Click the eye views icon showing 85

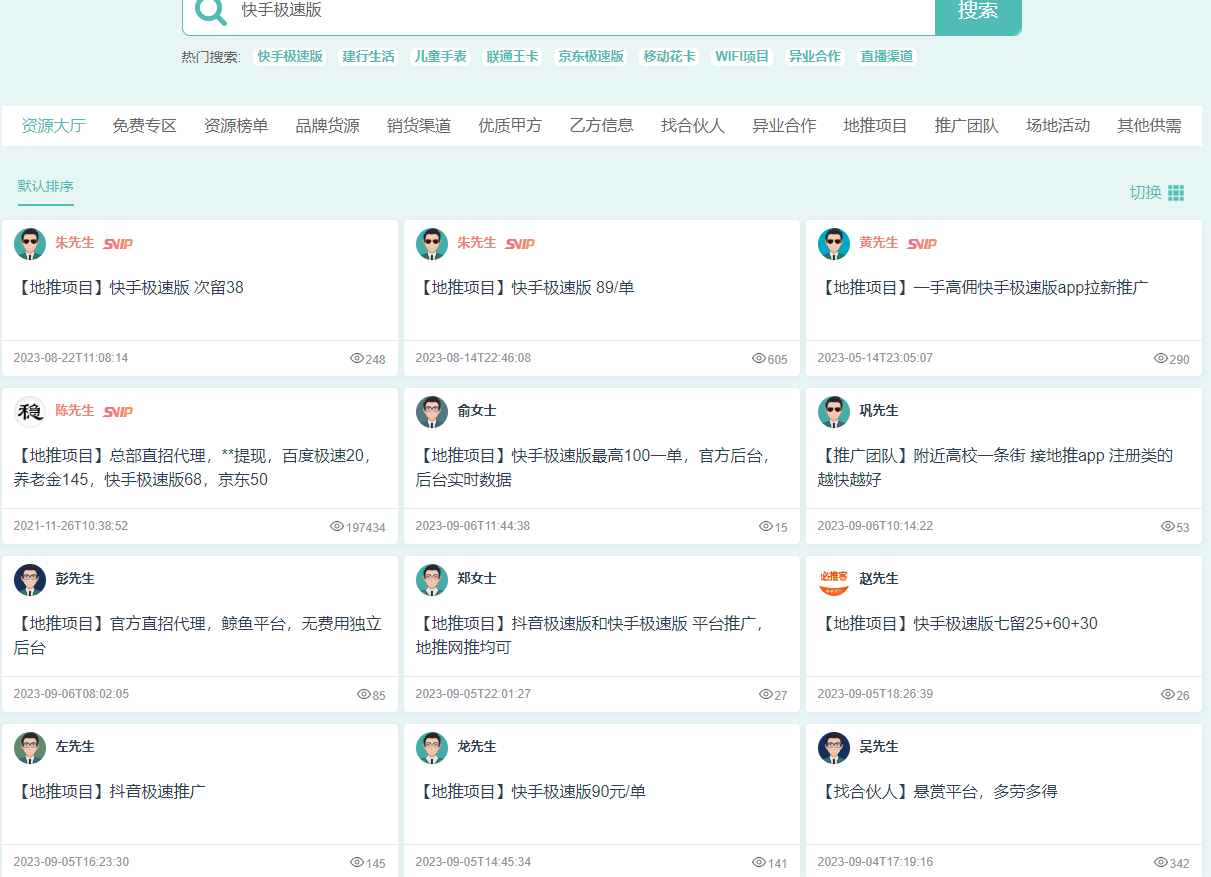point(364,694)
